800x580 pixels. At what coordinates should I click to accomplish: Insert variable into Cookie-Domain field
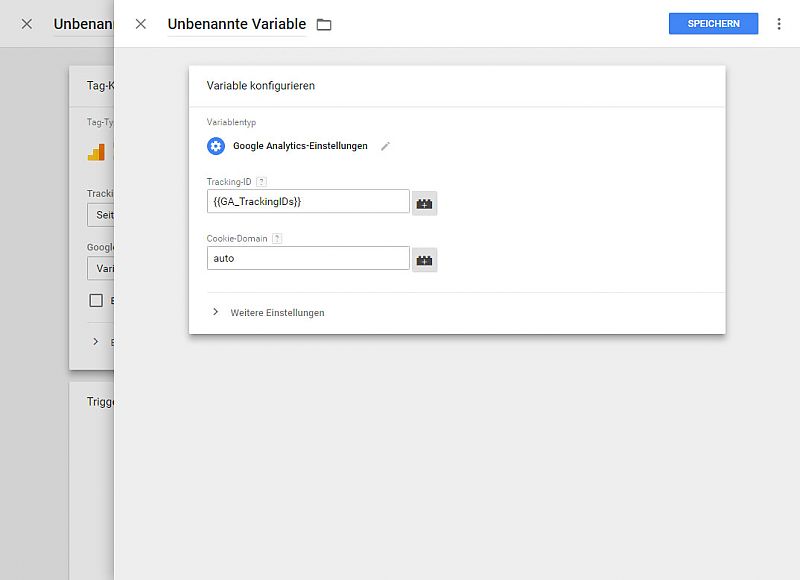coord(424,260)
